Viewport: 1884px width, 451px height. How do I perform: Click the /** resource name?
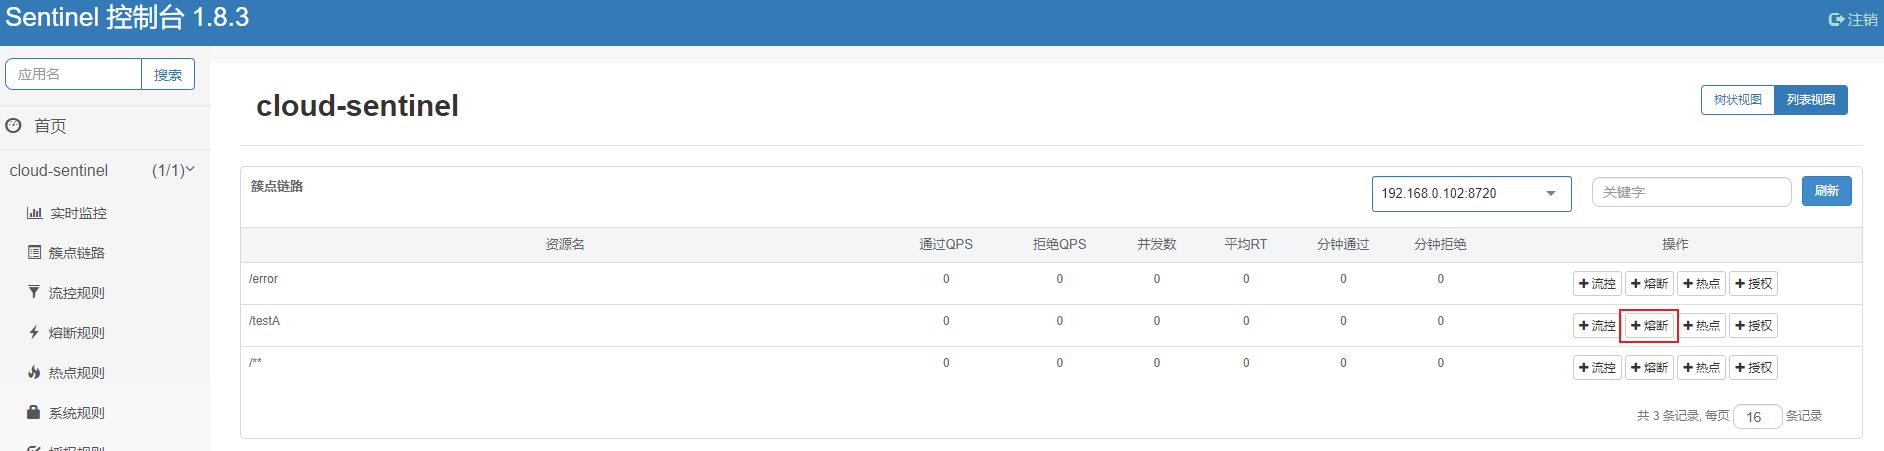255,363
